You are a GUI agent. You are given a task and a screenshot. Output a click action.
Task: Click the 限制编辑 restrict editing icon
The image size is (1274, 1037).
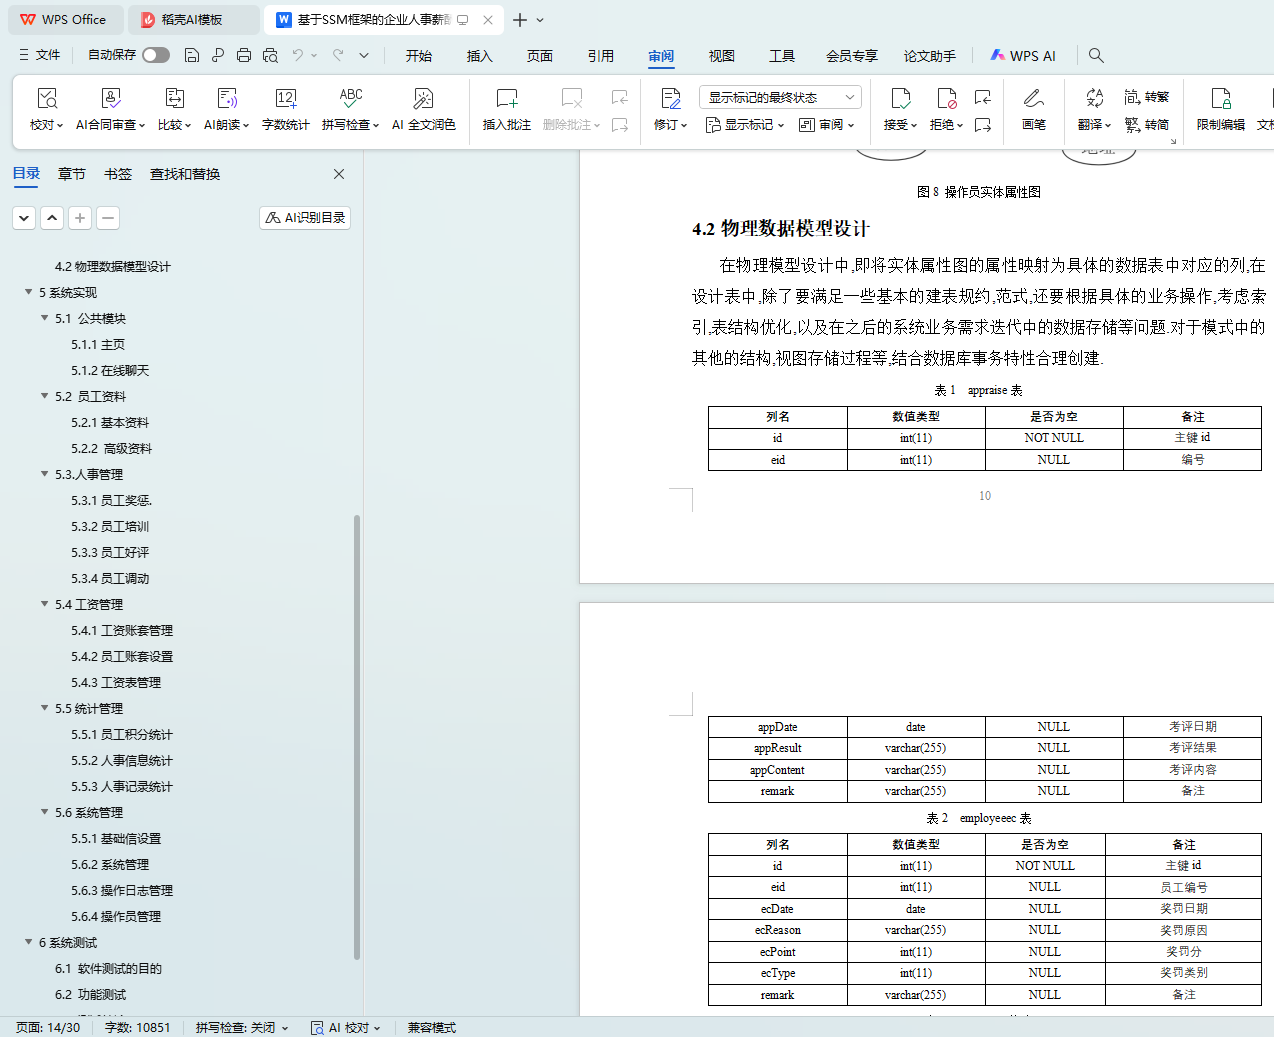[1220, 99]
